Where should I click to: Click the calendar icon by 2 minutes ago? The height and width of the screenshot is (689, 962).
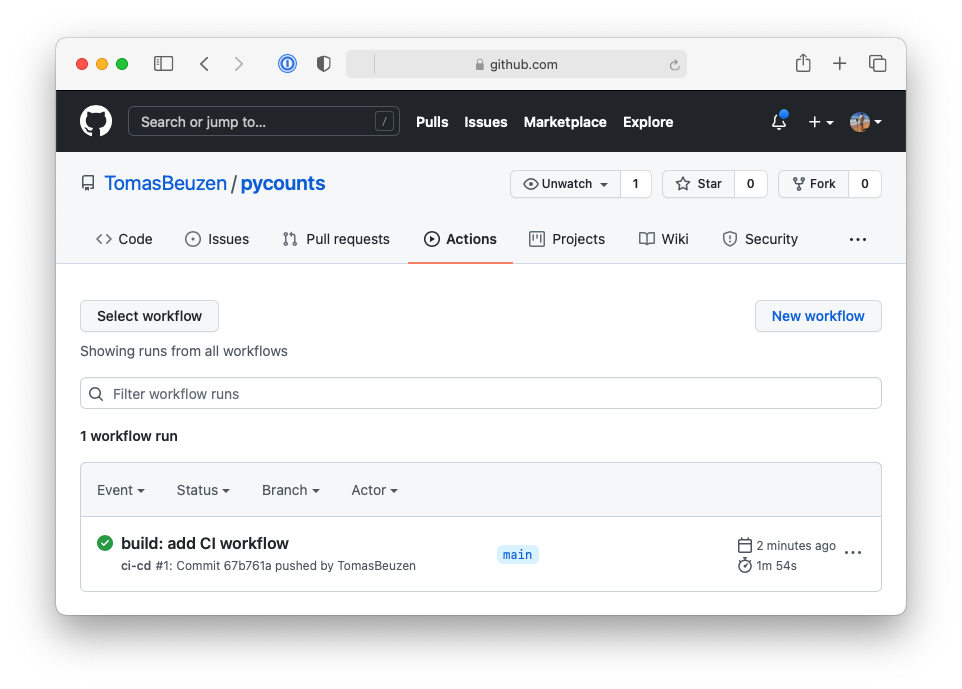click(745, 545)
